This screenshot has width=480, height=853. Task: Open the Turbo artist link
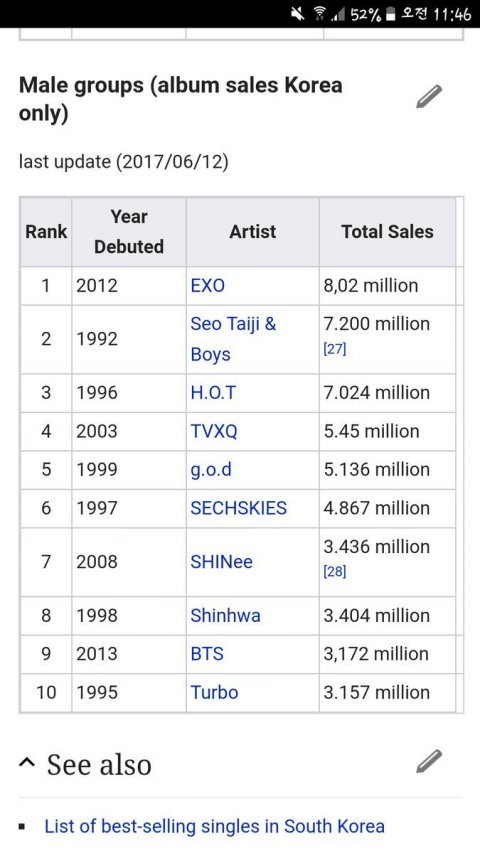(214, 693)
